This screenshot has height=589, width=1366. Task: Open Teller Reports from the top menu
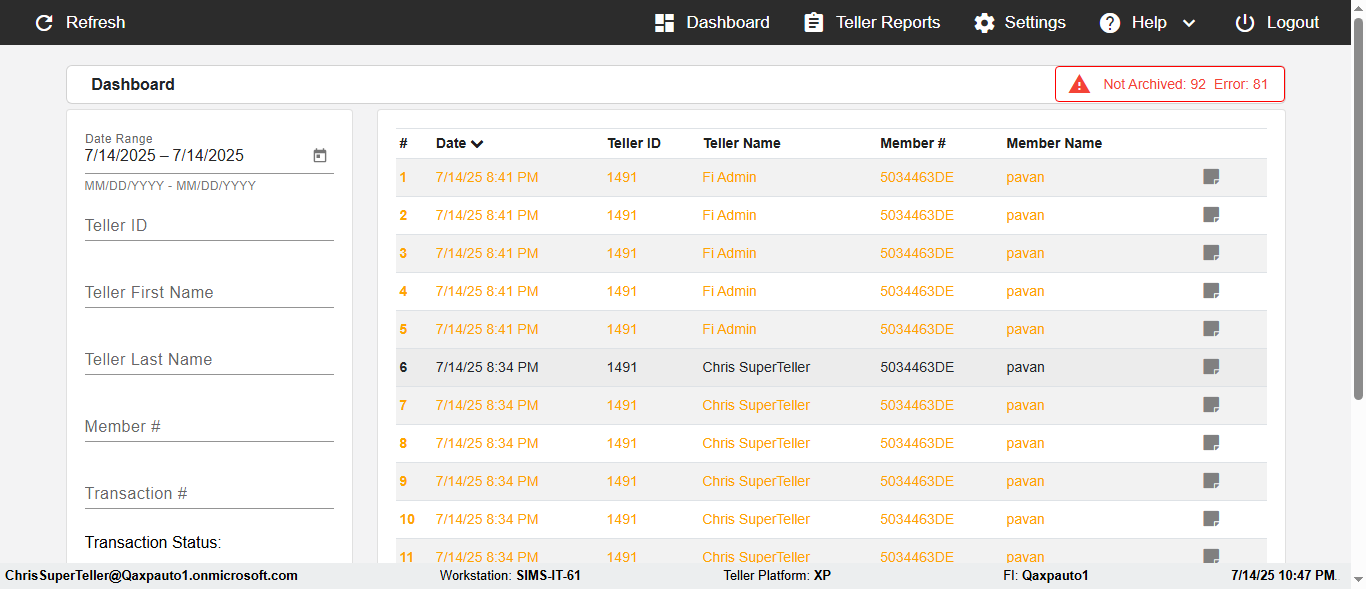coord(872,23)
